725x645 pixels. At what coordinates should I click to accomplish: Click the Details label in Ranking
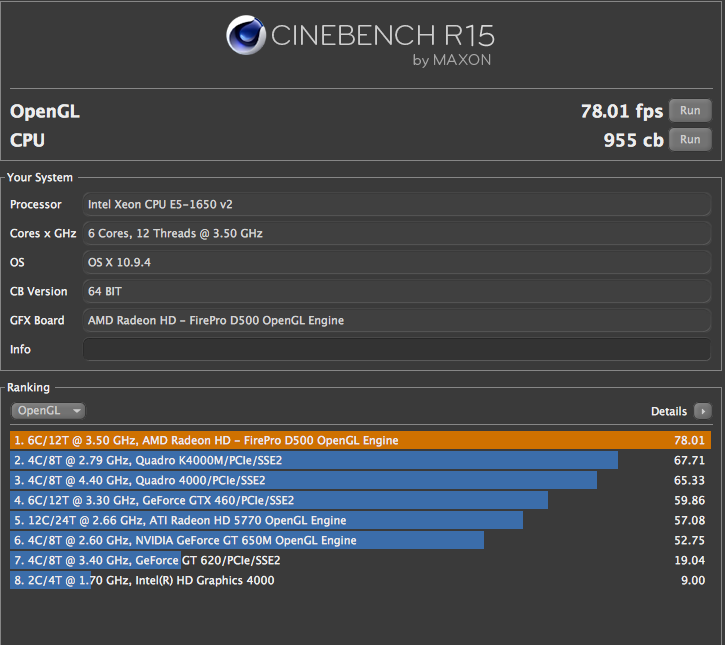coord(669,412)
